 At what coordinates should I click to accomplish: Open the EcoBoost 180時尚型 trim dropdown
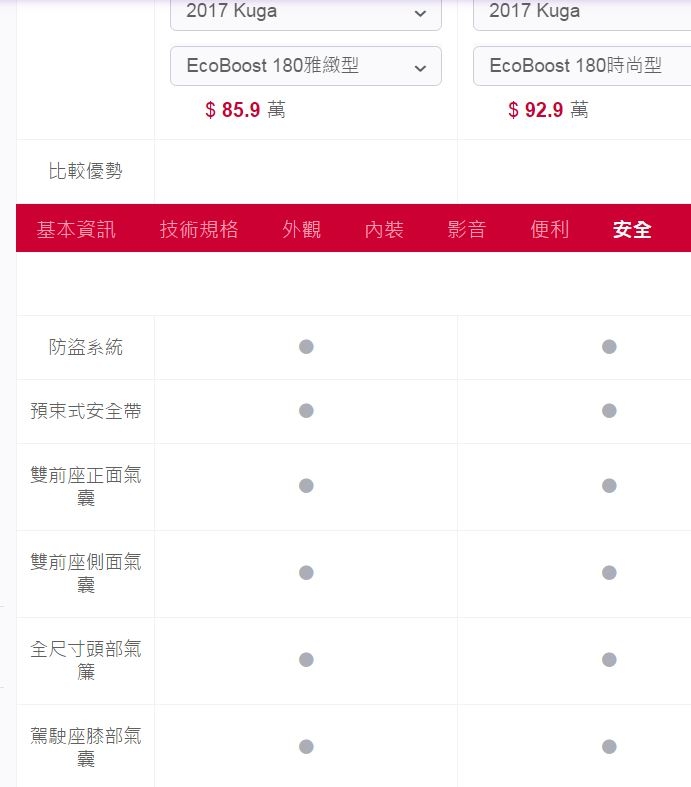[582, 66]
